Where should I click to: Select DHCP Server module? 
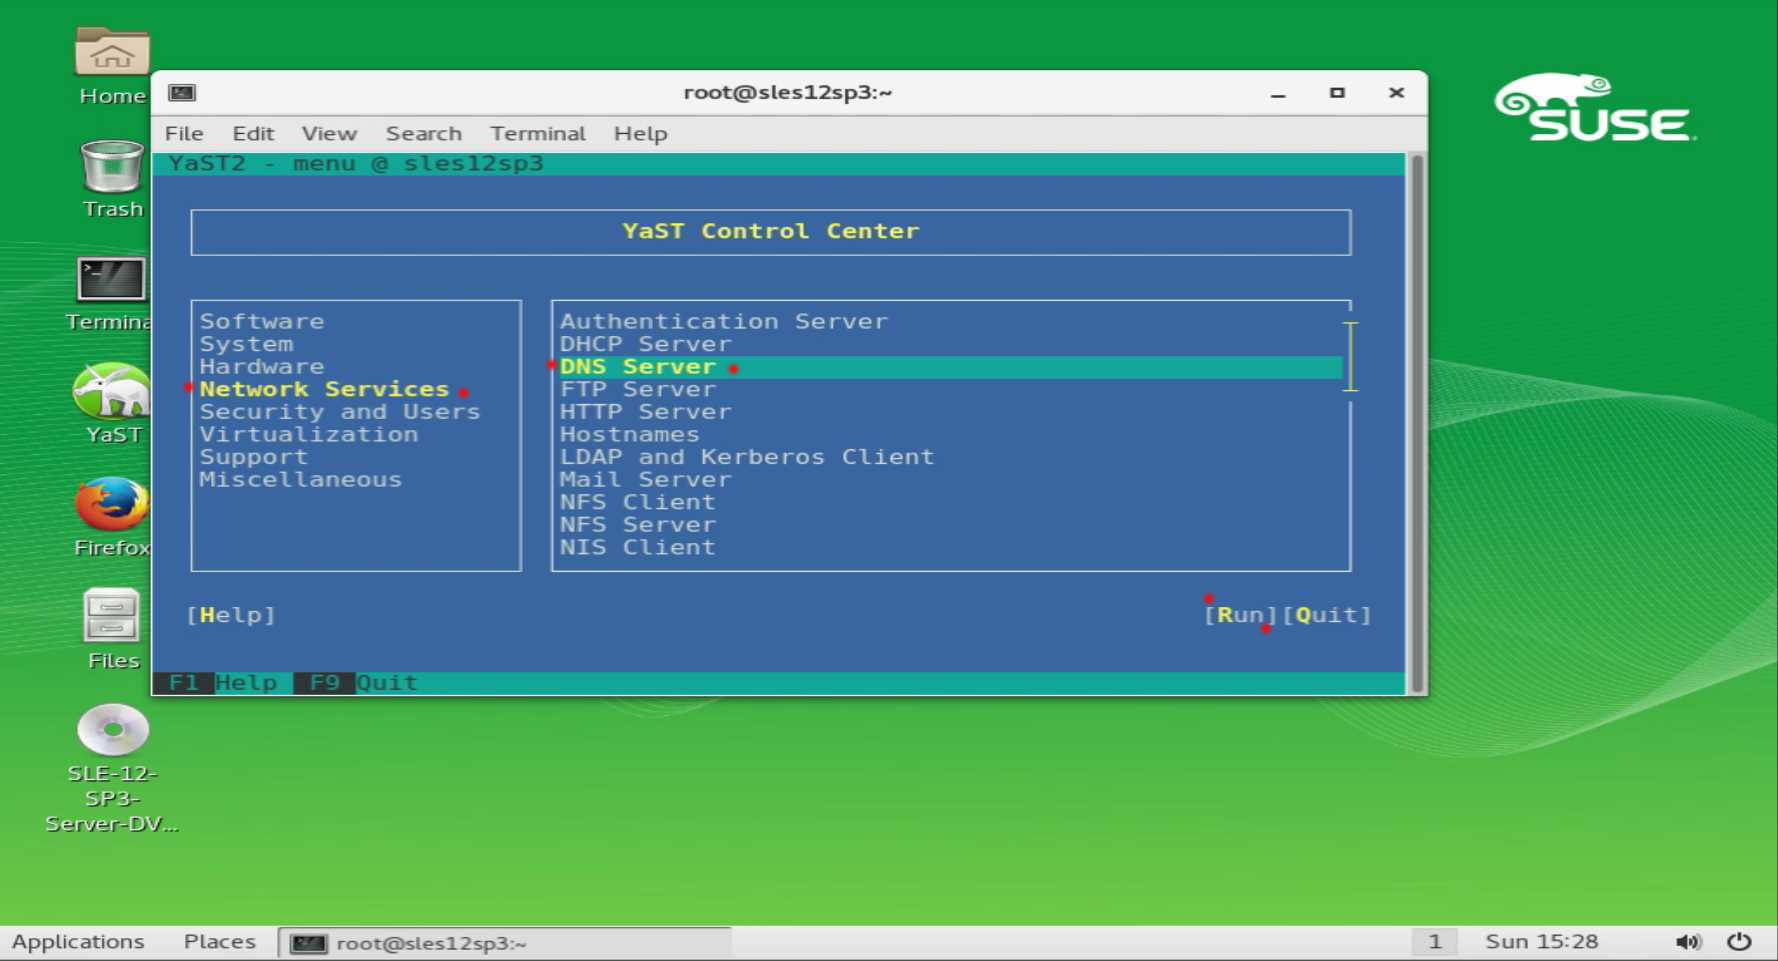pos(645,344)
